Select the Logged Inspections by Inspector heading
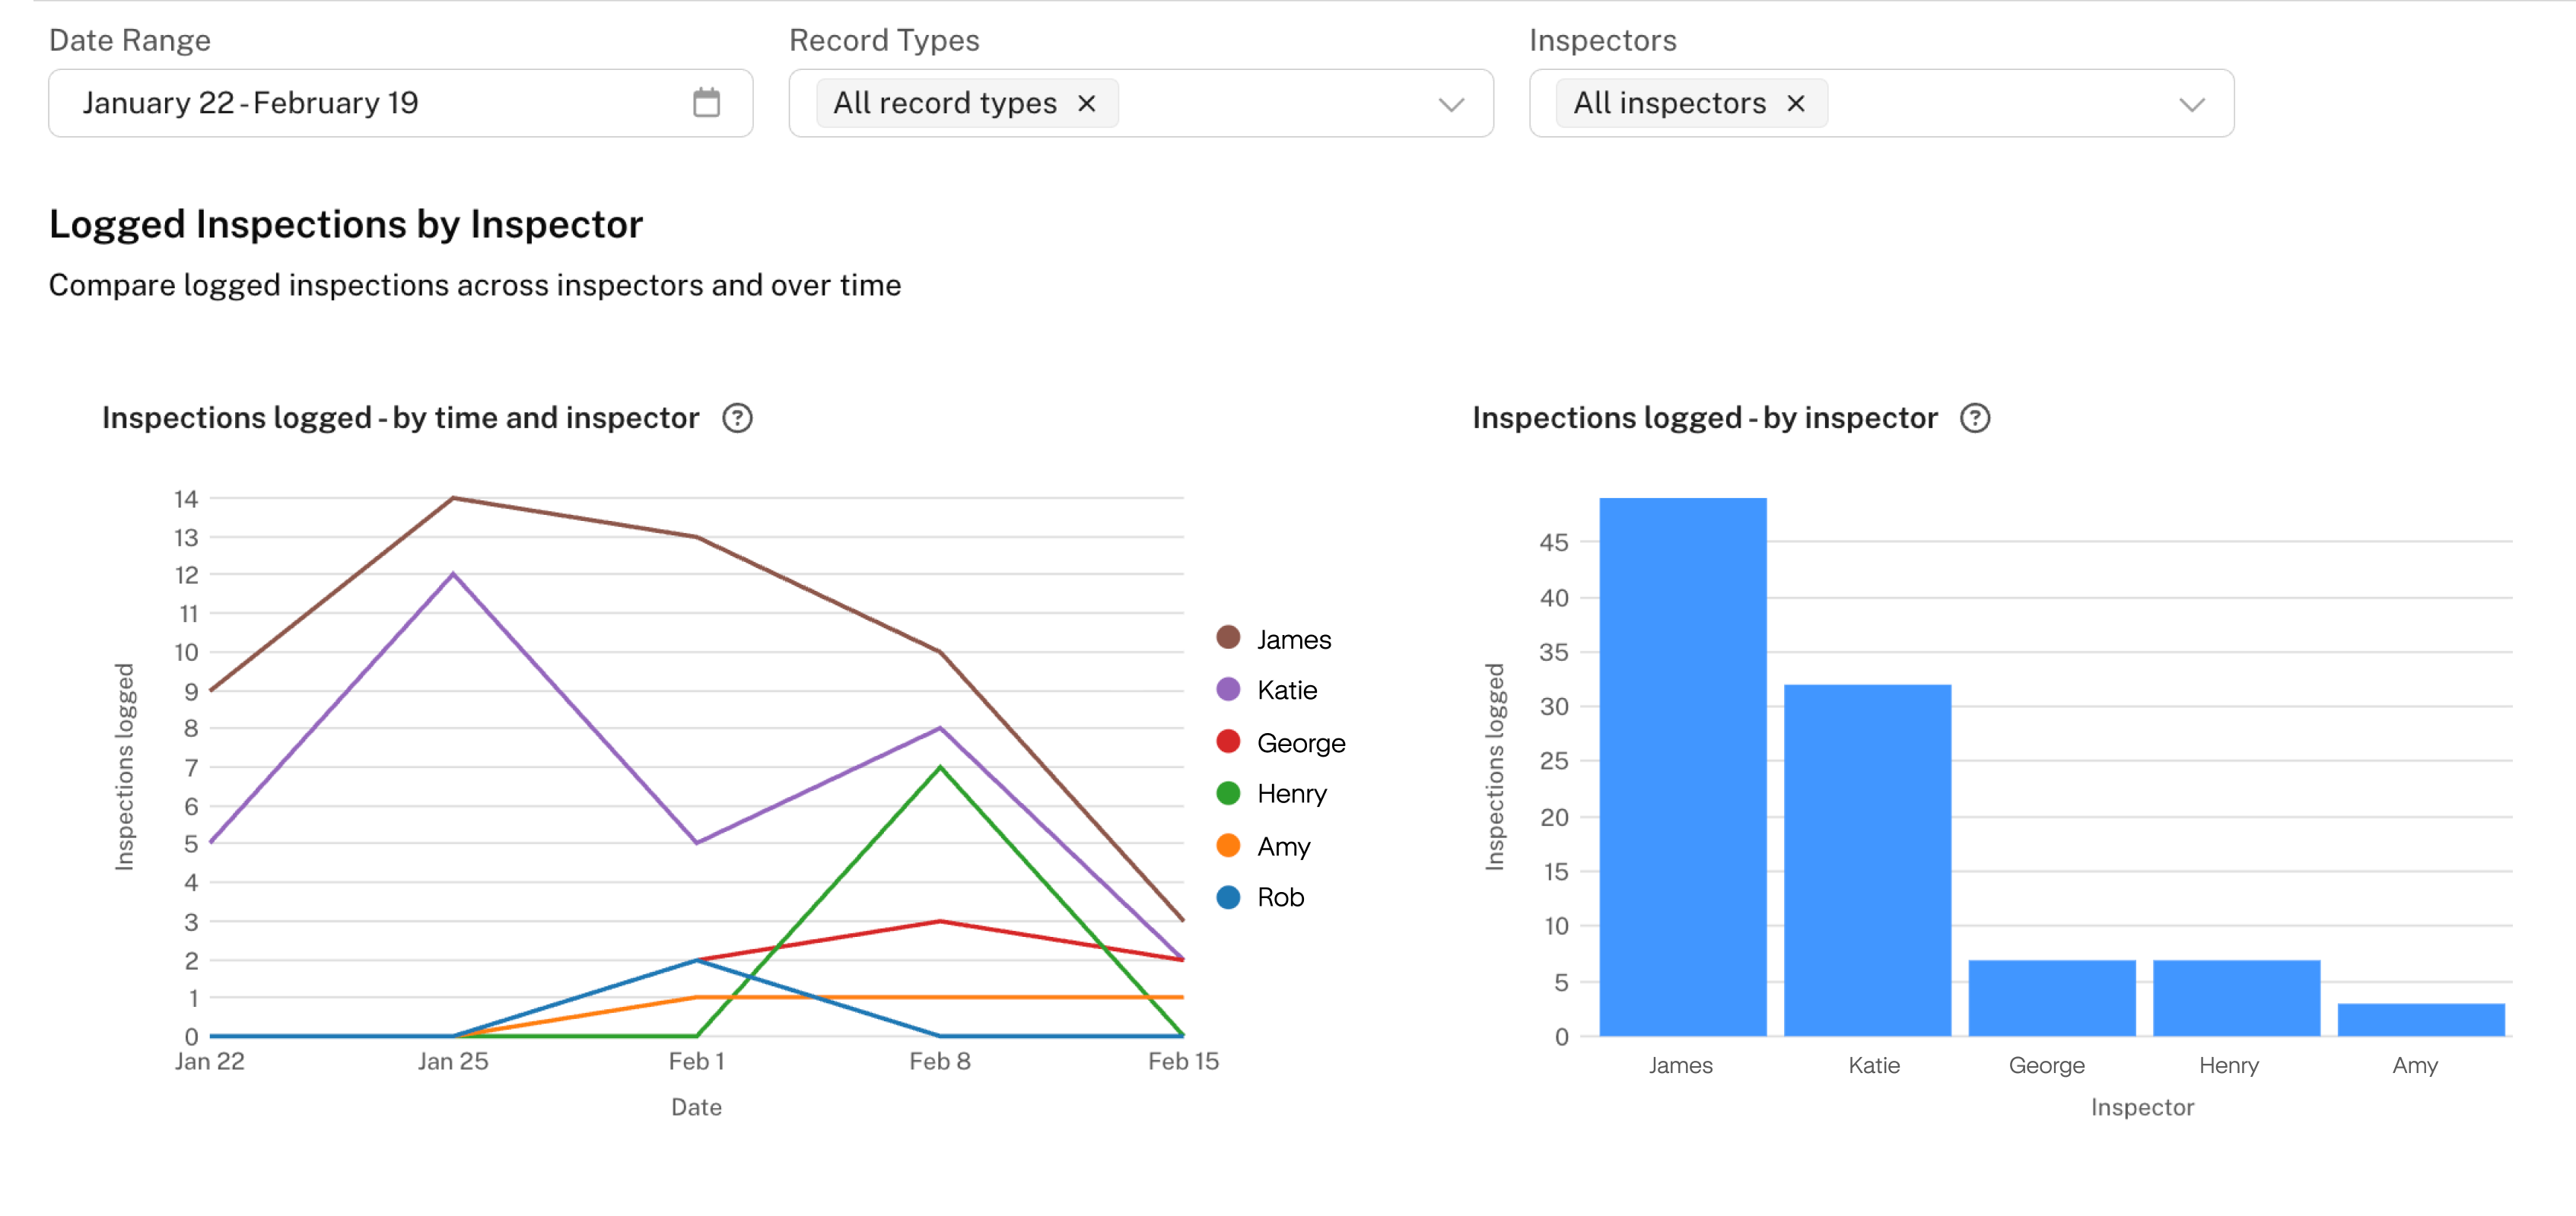Screen dimensions: 2576x1216 tap(345, 224)
